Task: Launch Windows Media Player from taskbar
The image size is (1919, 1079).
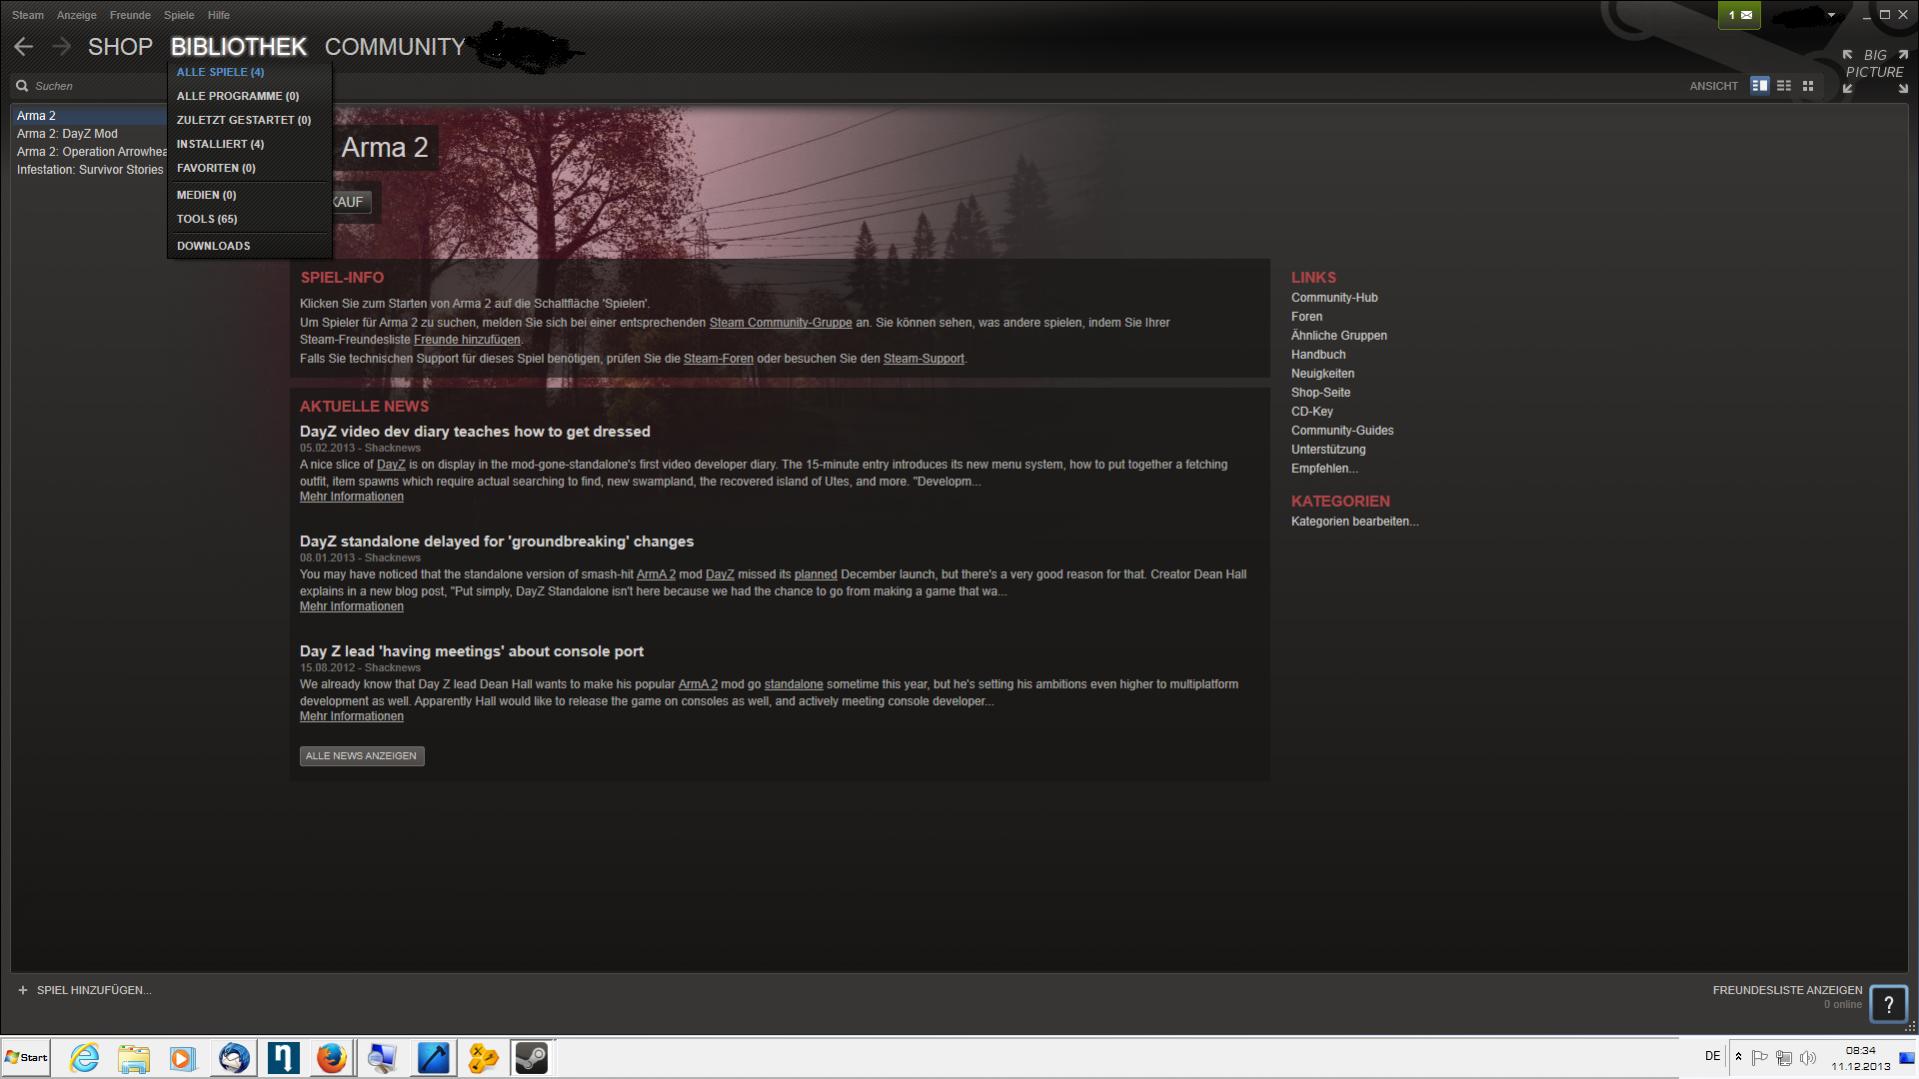Action: coord(182,1058)
